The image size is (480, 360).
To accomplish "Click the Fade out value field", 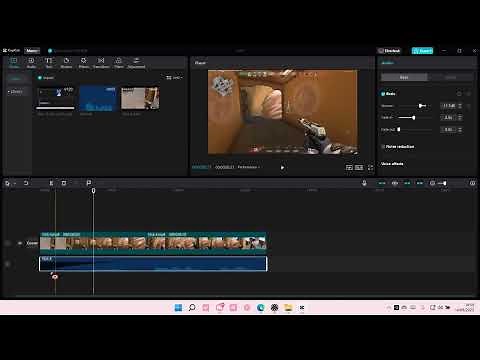I will (x=448, y=129).
